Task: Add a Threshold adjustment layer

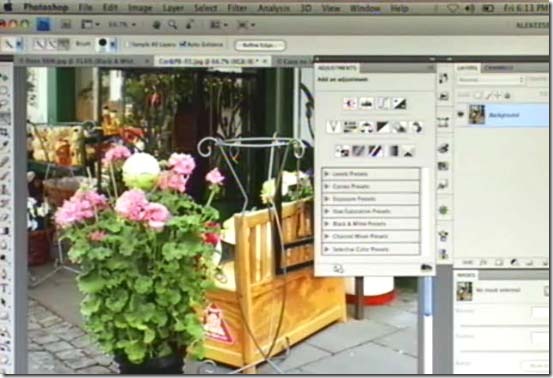Action: tap(375, 151)
